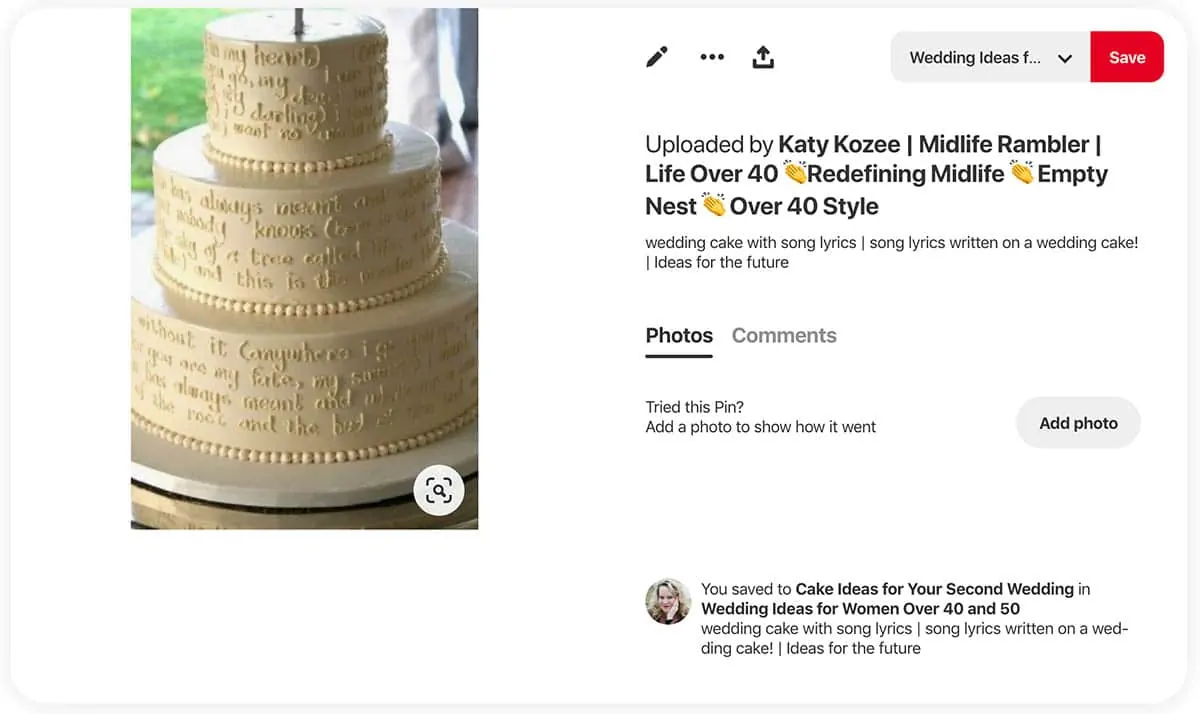Switch to the Comments tab
Viewport: 1200px width, 714px height.
(784, 336)
